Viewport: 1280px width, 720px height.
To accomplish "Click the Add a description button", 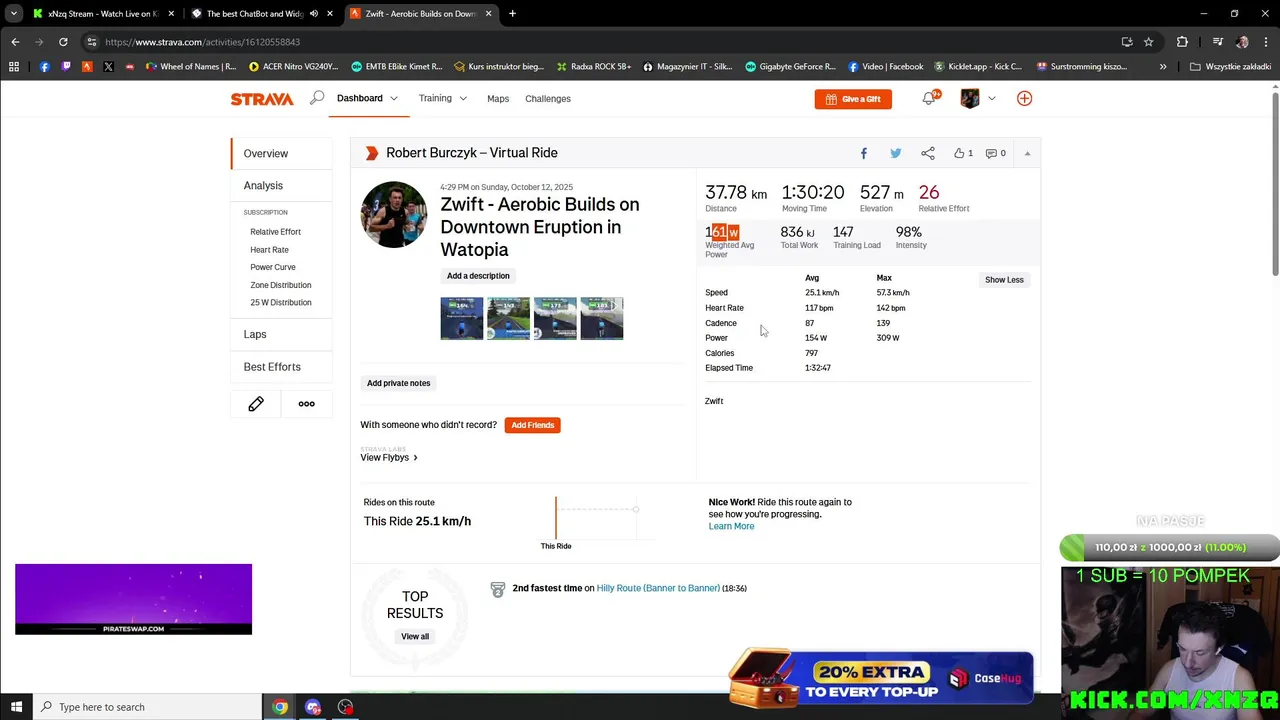I will [478, 276].
